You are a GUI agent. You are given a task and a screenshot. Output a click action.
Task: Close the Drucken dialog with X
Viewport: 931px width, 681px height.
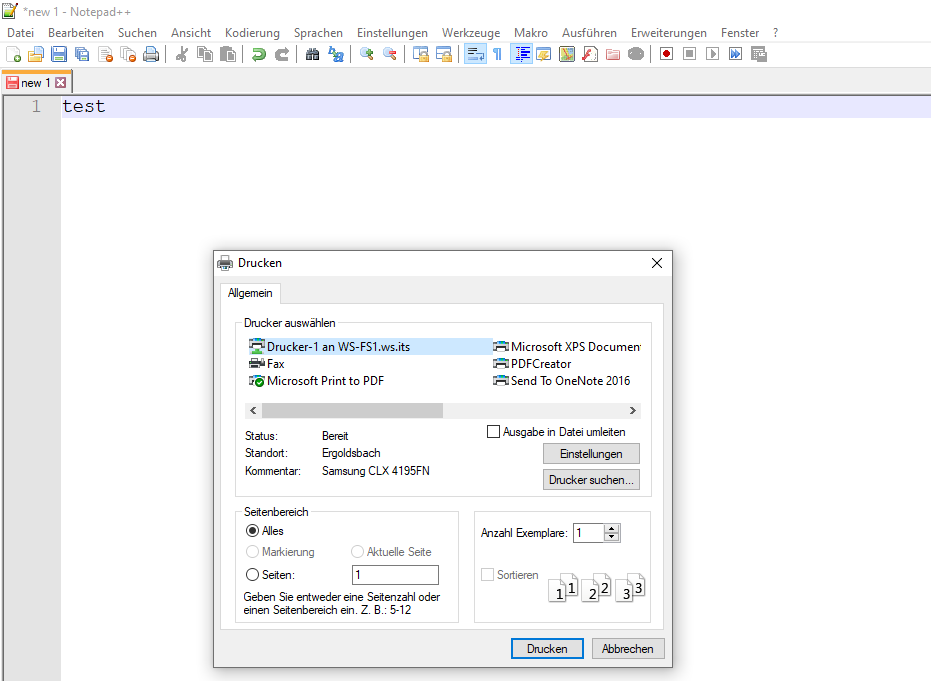click(657, 263)
